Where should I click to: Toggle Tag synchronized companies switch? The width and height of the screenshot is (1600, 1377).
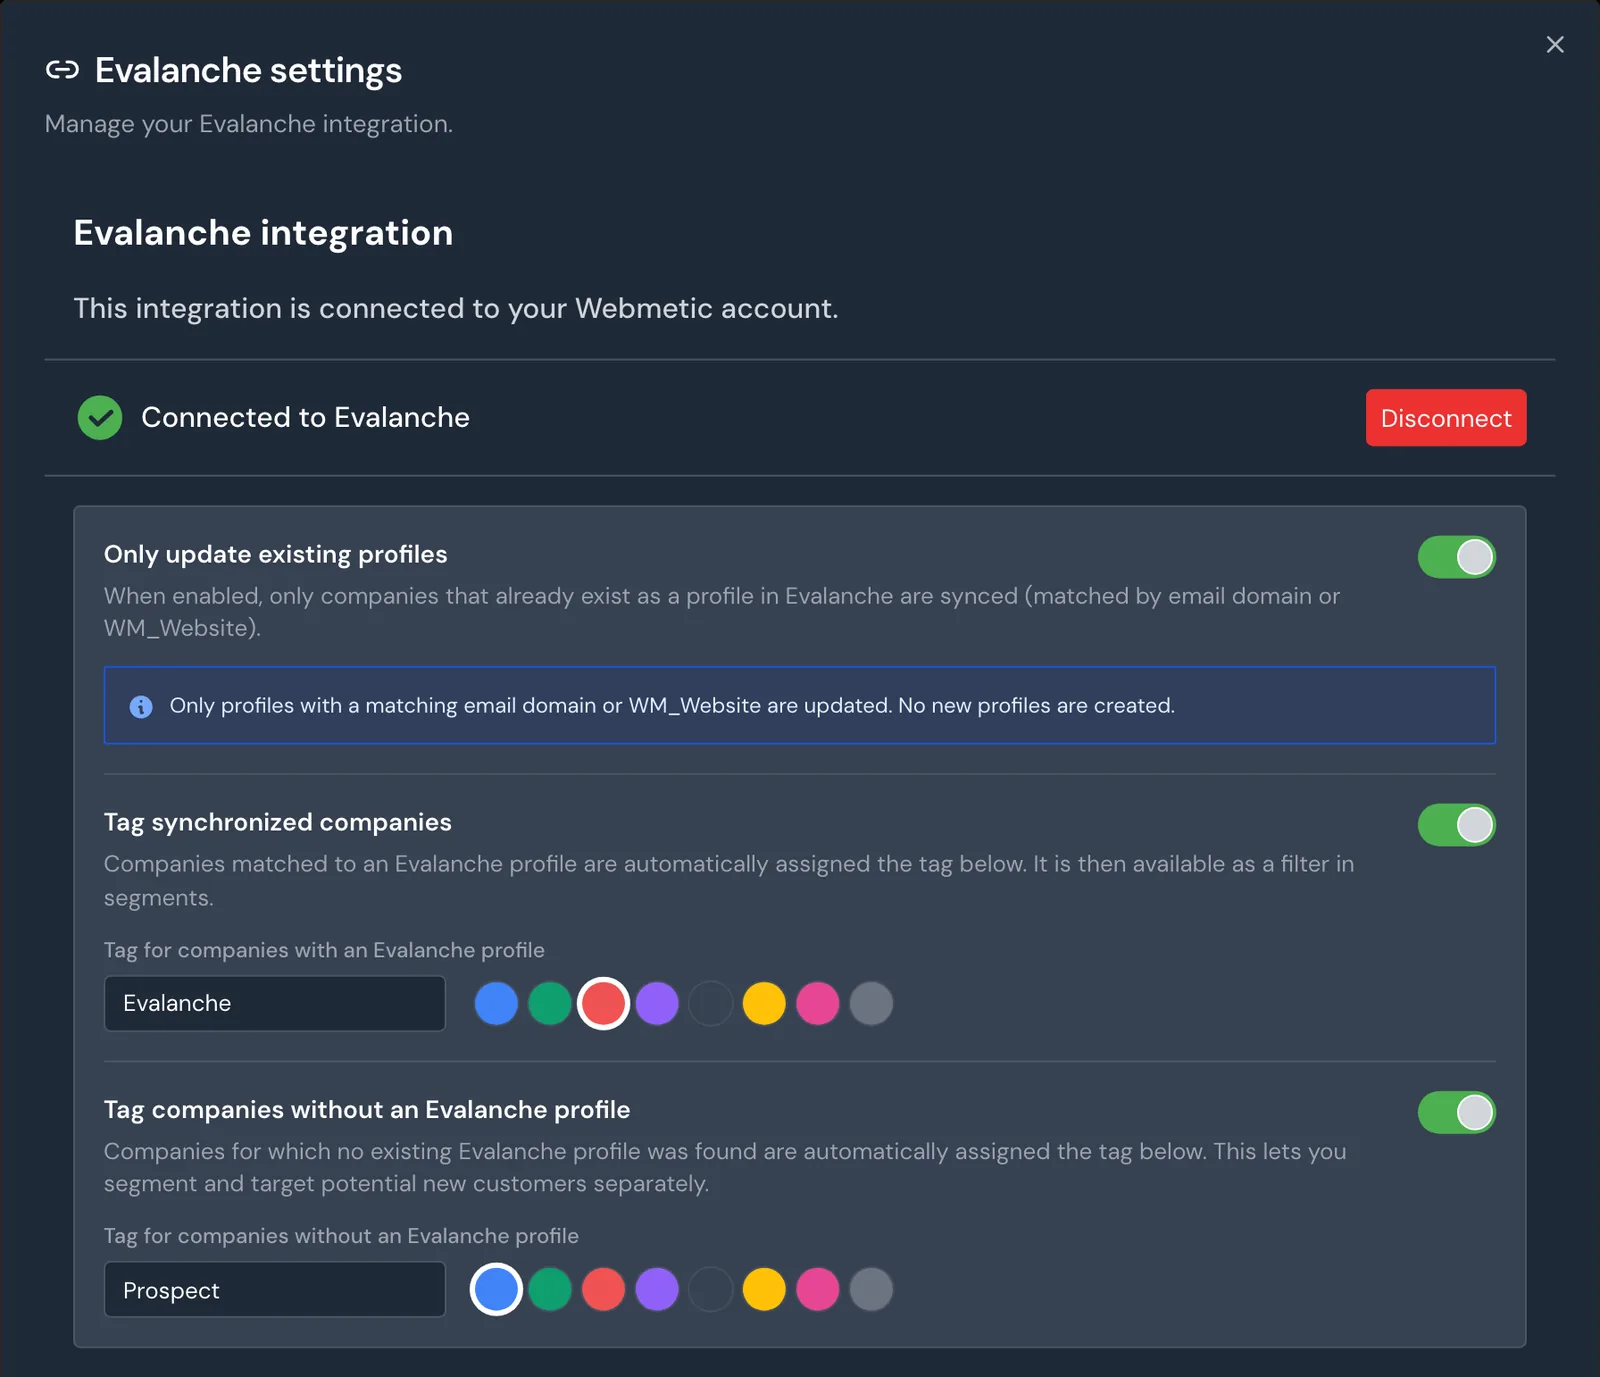point(1456,825)
